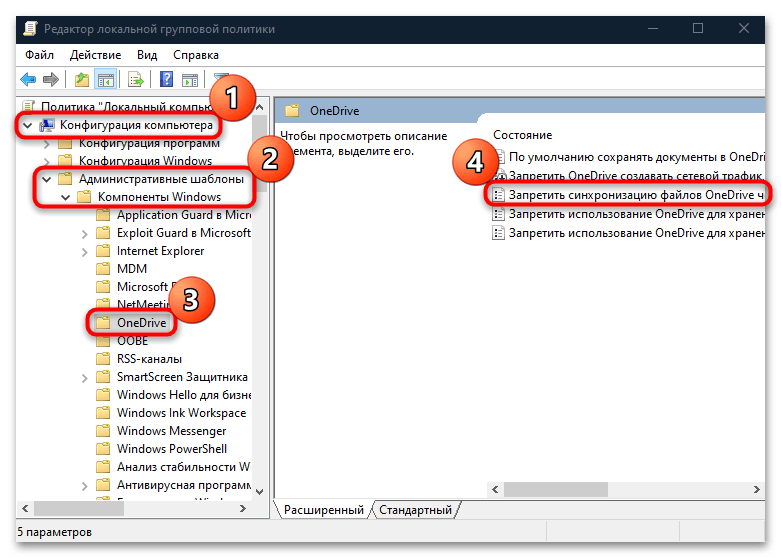Click the Internet Explorer folder icon
The height and width of the screenshot is (558, 781).
point(103,251)
